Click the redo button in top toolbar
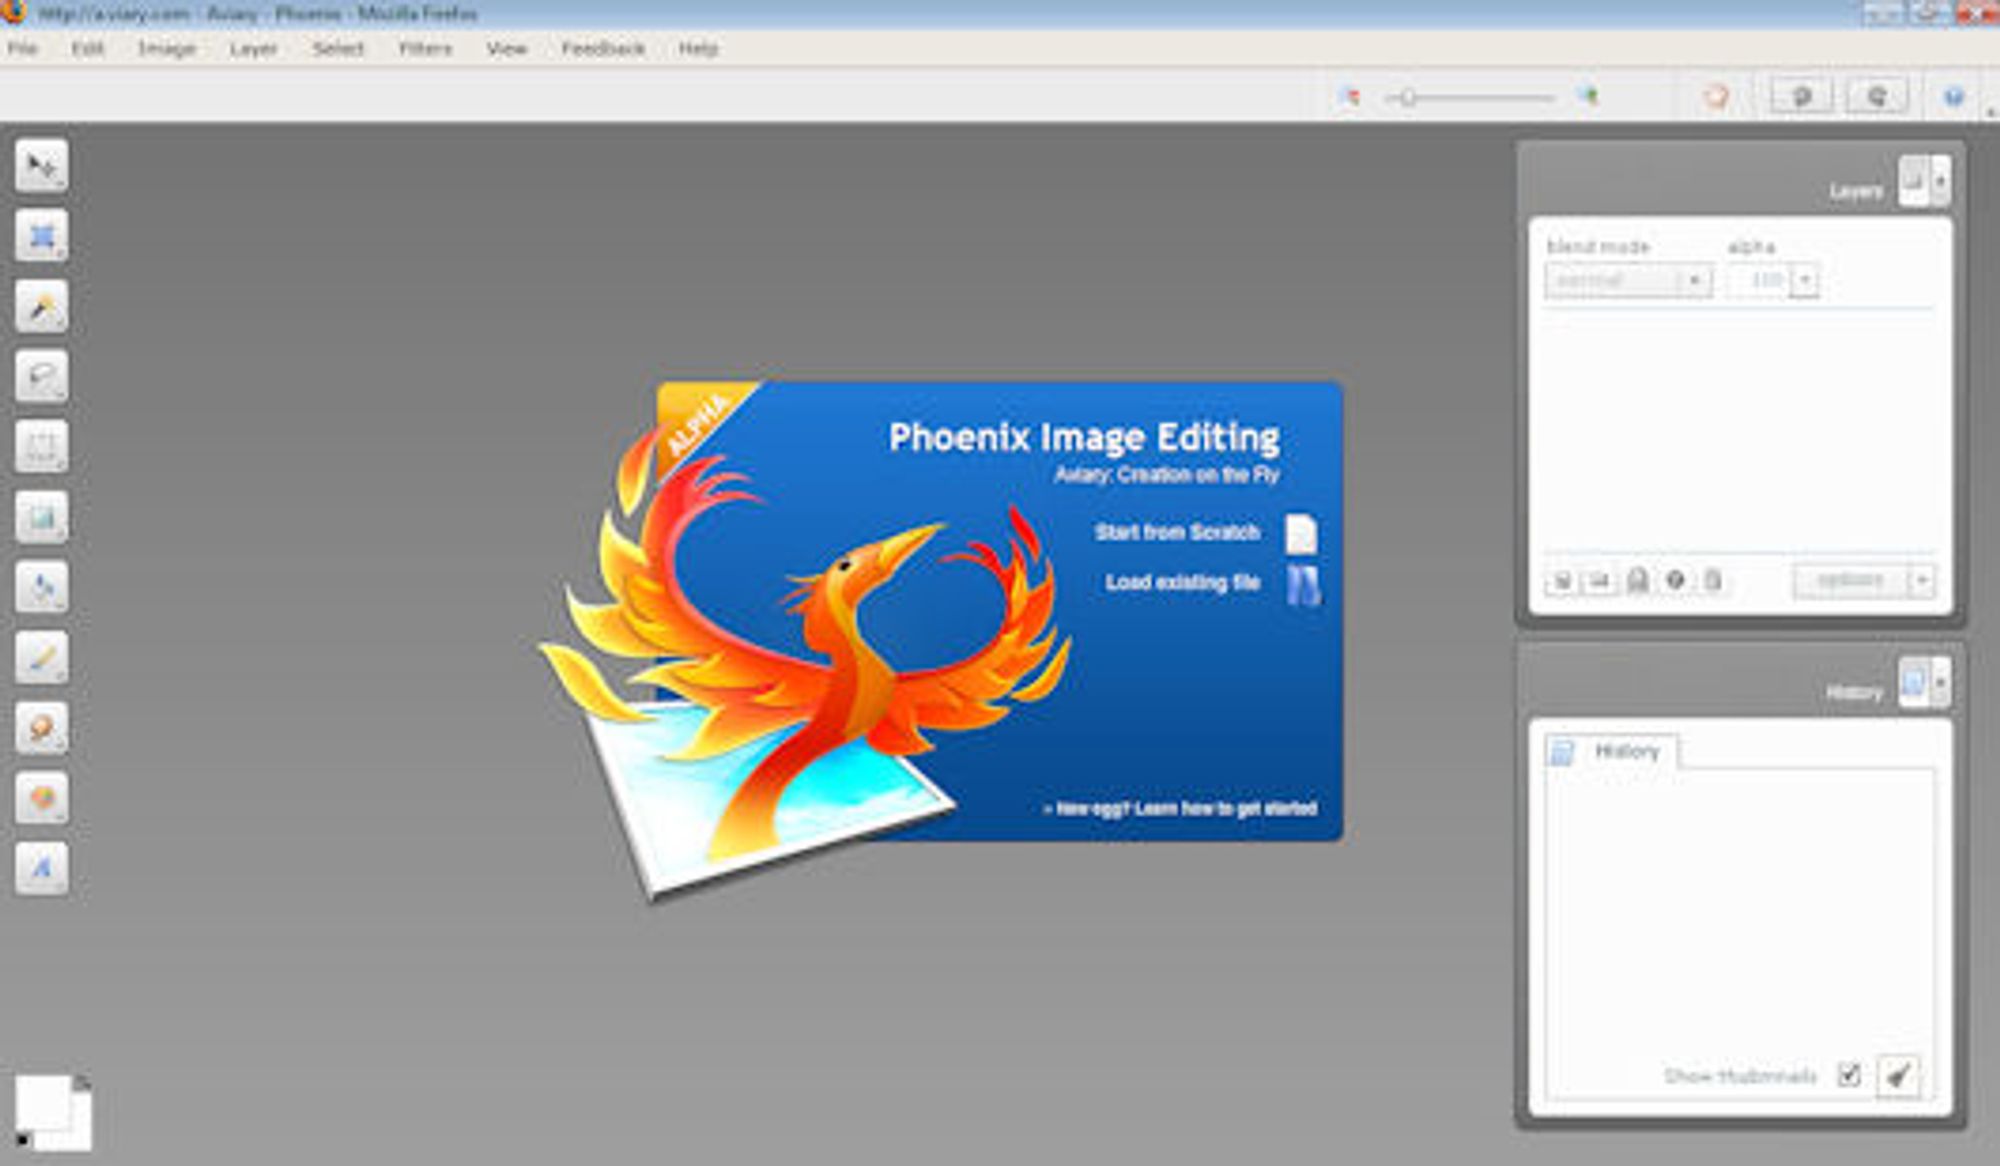 click(x=1877, y=96)
